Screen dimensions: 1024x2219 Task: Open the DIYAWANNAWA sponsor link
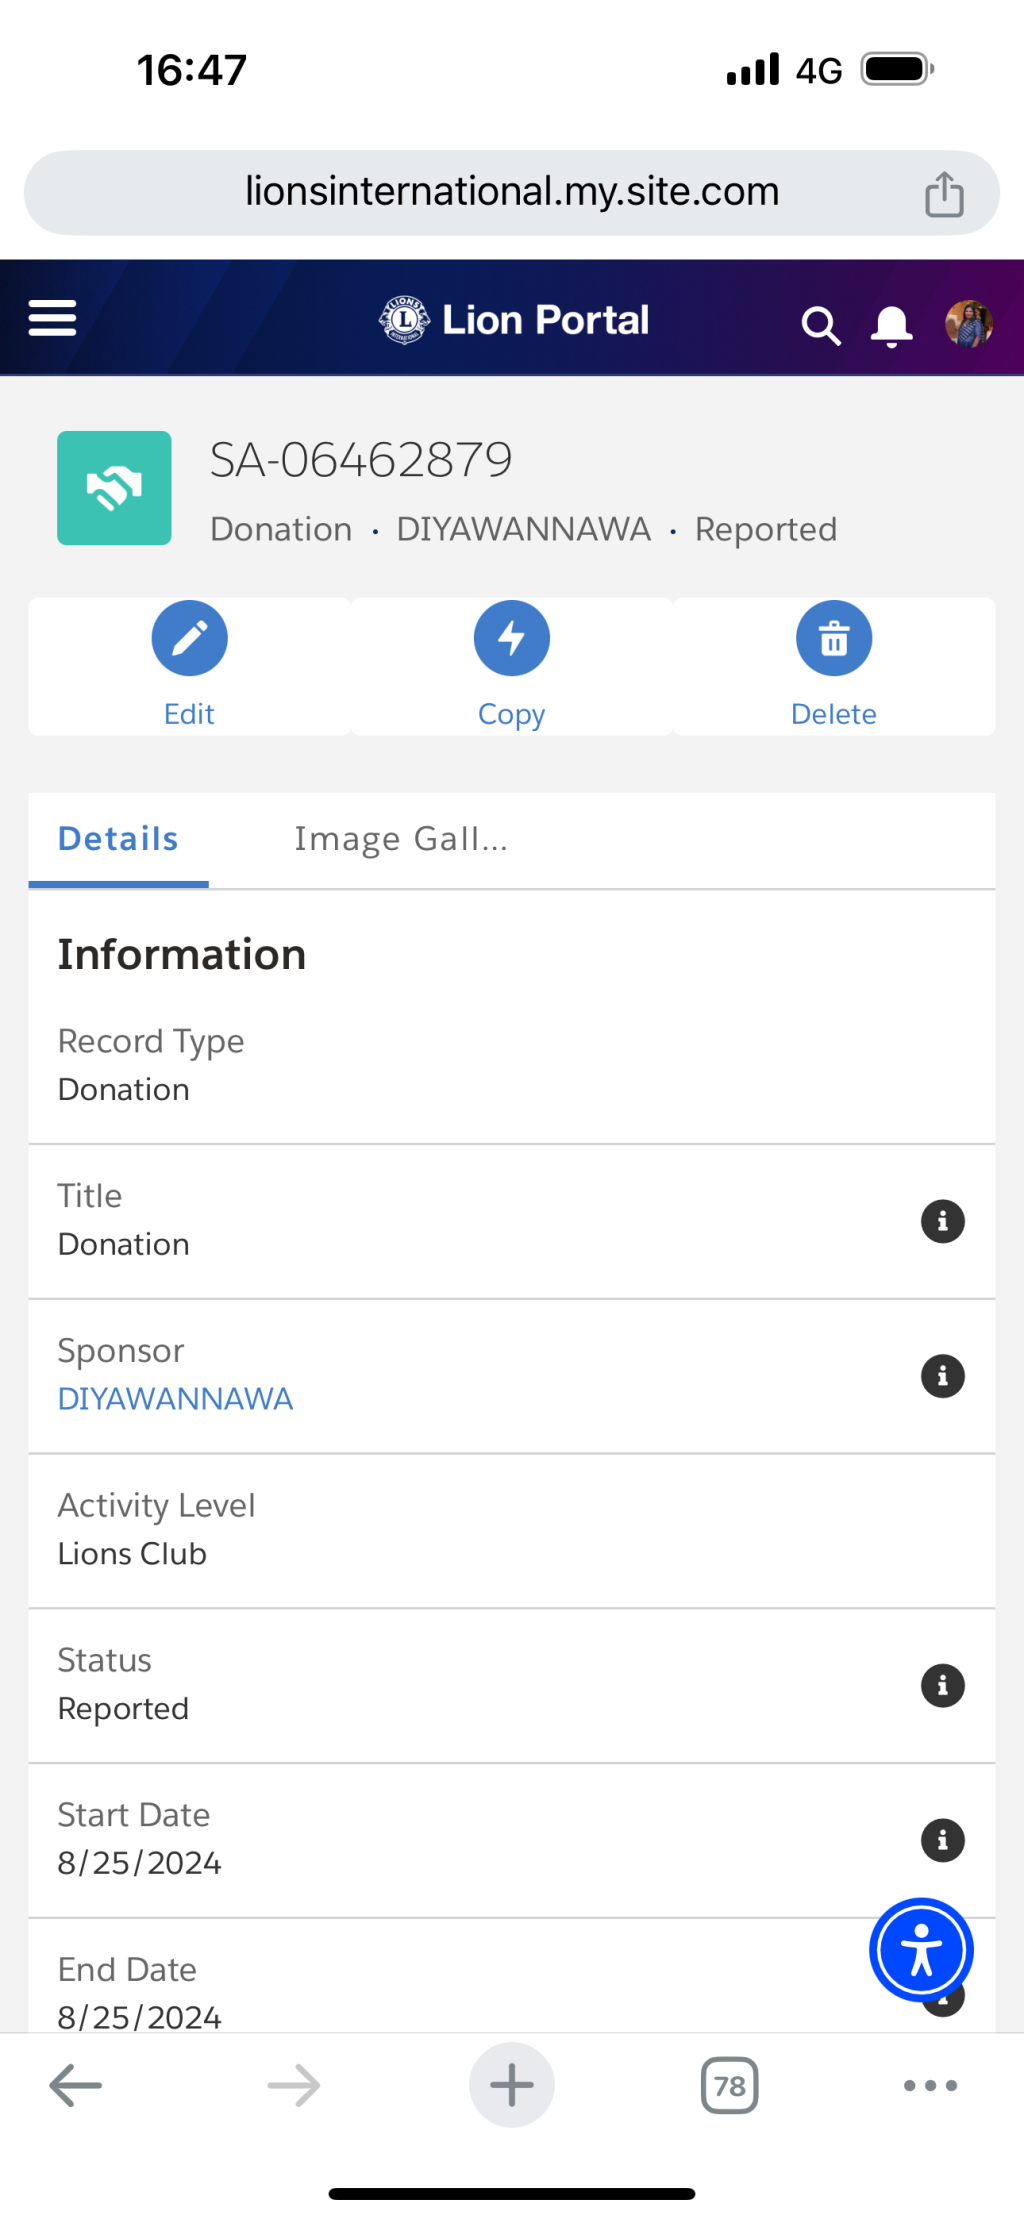tap(175, 1398)
